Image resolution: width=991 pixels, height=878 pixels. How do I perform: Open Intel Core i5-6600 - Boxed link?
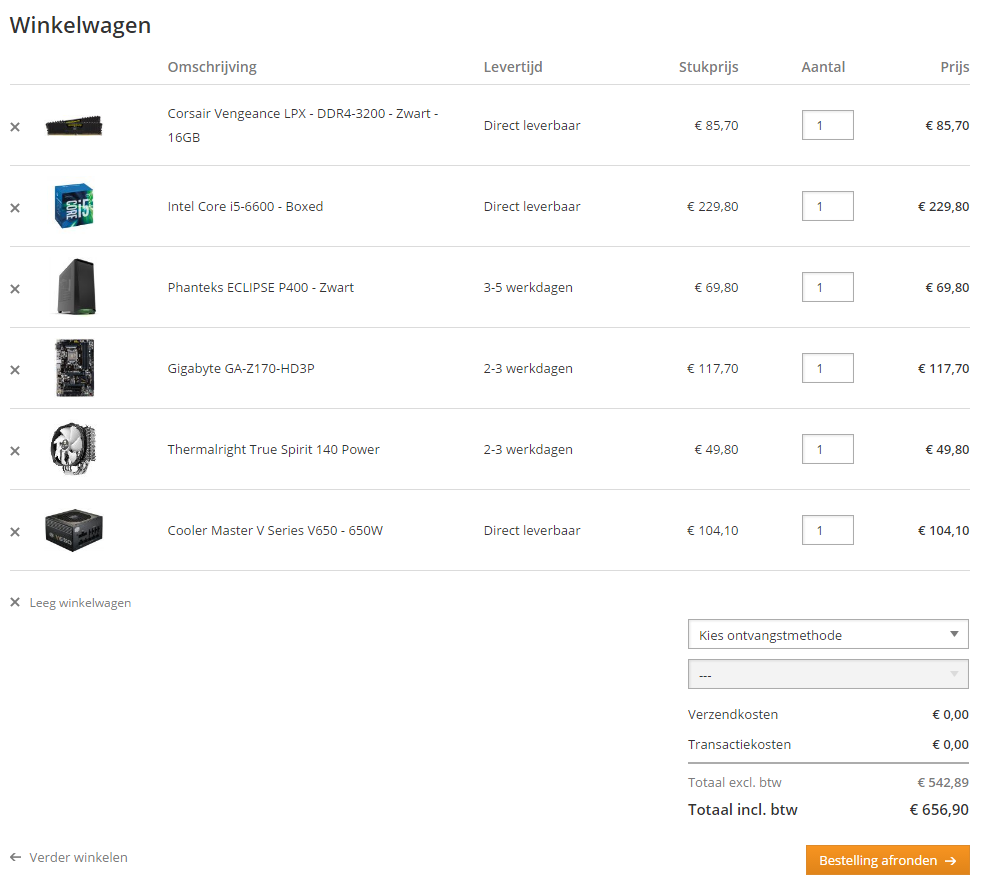point(245,207)
